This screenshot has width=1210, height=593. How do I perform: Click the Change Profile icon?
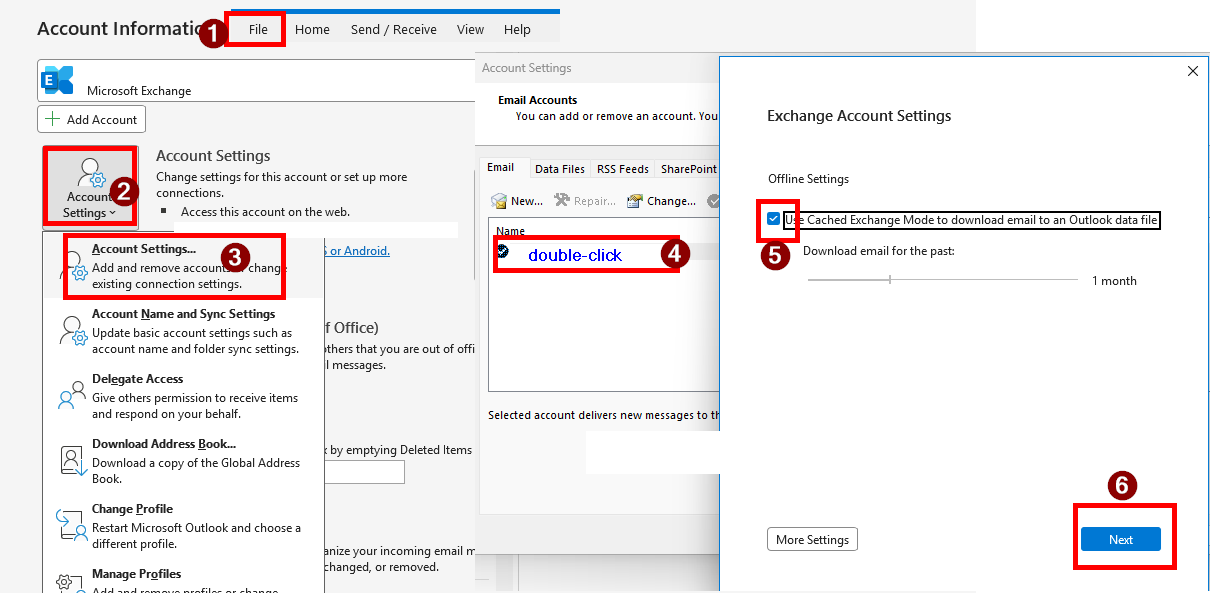(x=72, y=525)
